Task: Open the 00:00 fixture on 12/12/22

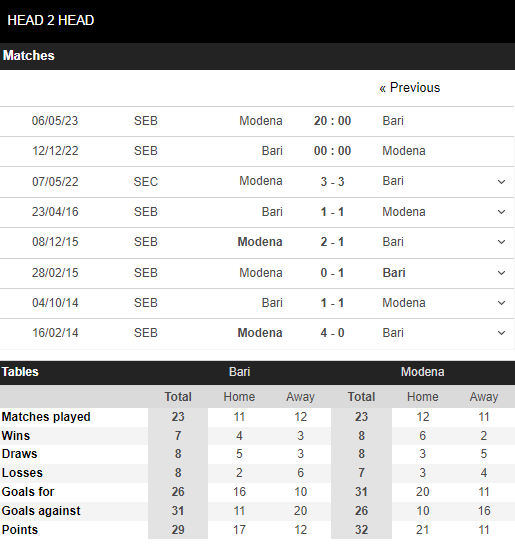Action: [332, 151]
